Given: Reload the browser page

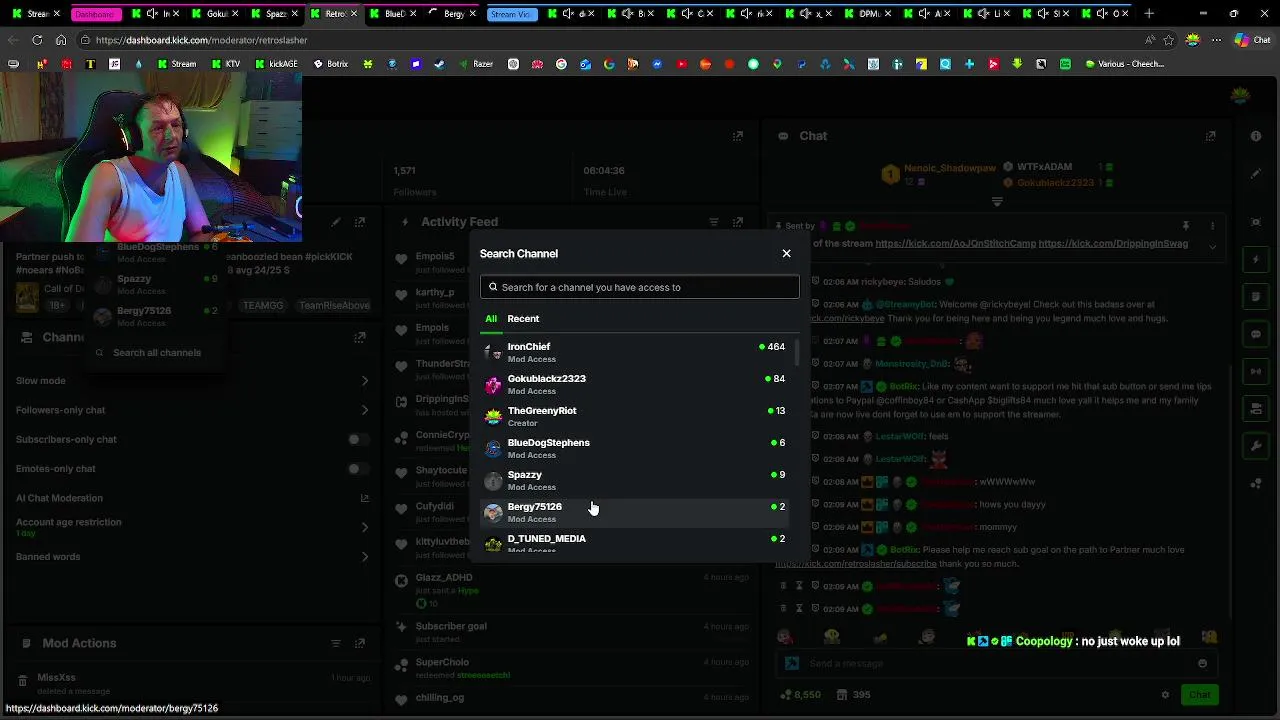Looking at the screenshot, I should pyautogui.click(x=37, y=40).
